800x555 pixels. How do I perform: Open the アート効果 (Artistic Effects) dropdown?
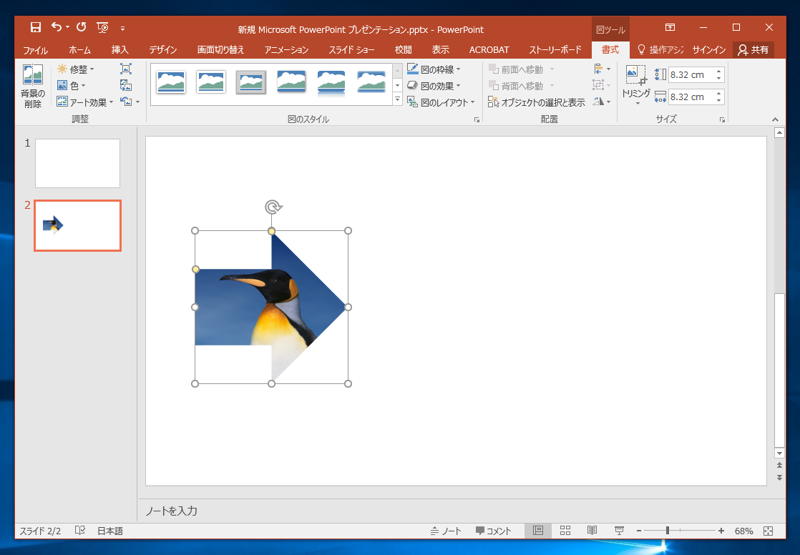coord(85,102)
